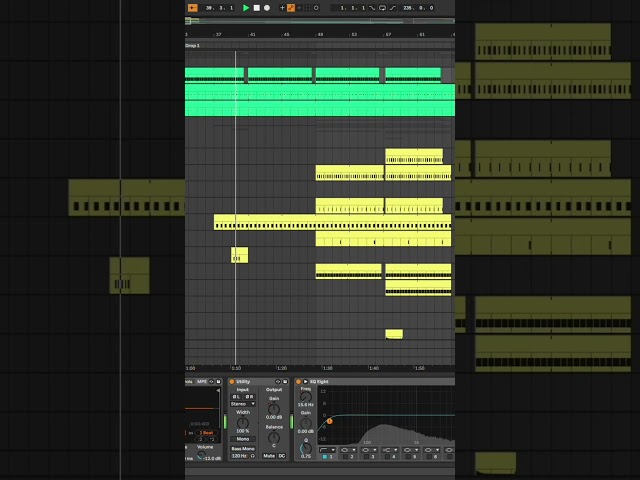Select the Drop 1 locator

193,45
